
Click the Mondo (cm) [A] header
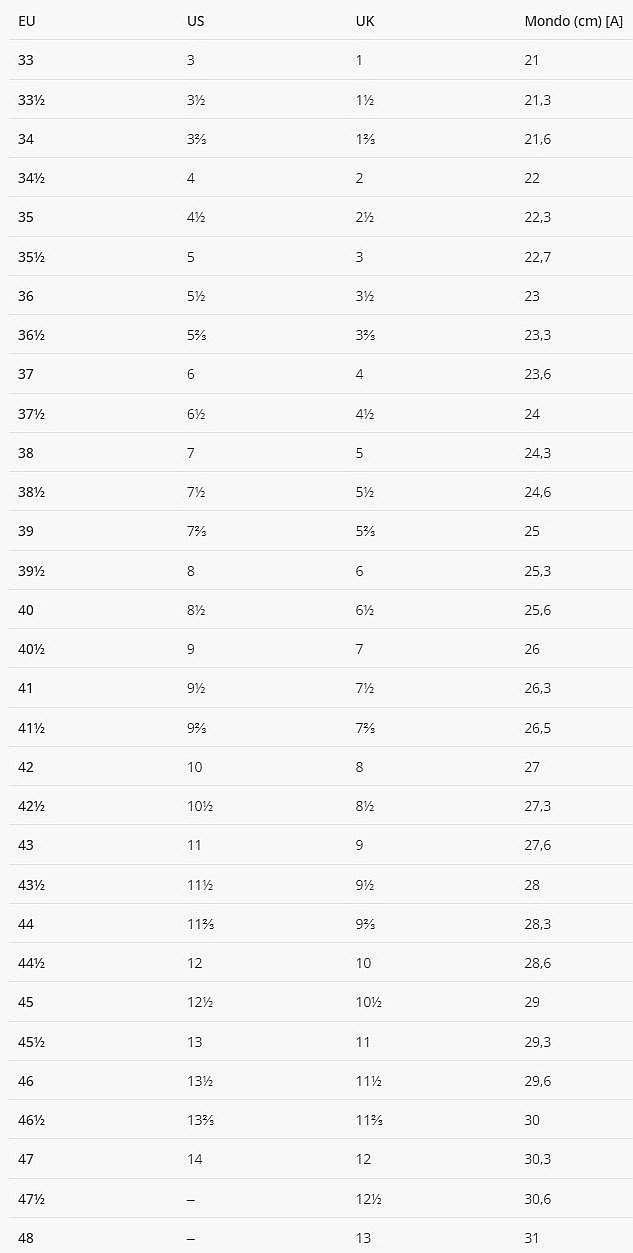[x=573, y=20]
